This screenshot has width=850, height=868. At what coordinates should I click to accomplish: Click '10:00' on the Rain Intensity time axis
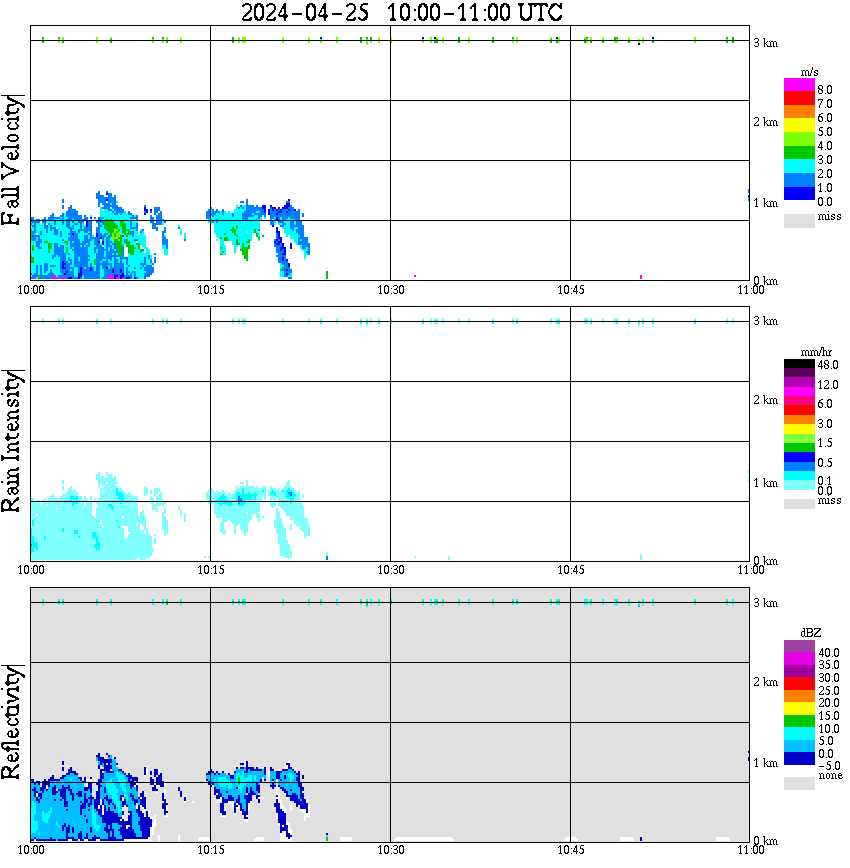tap(31, 570)
